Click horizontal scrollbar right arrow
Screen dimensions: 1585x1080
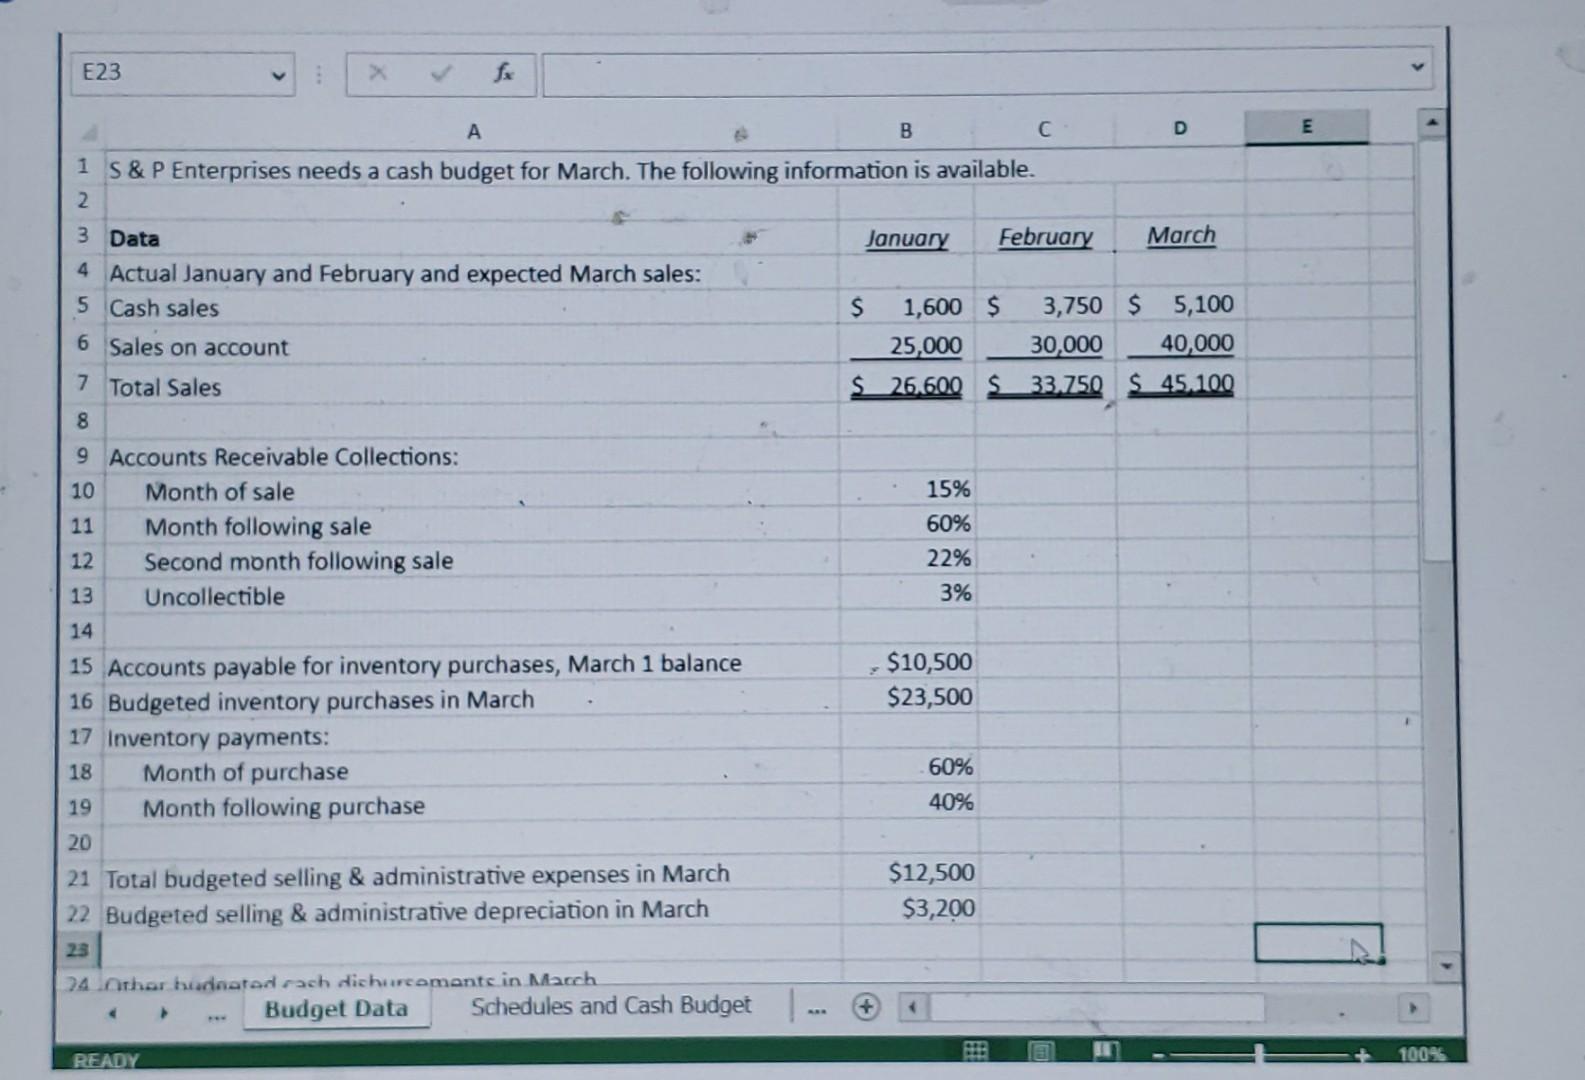pos(1412,1008)
